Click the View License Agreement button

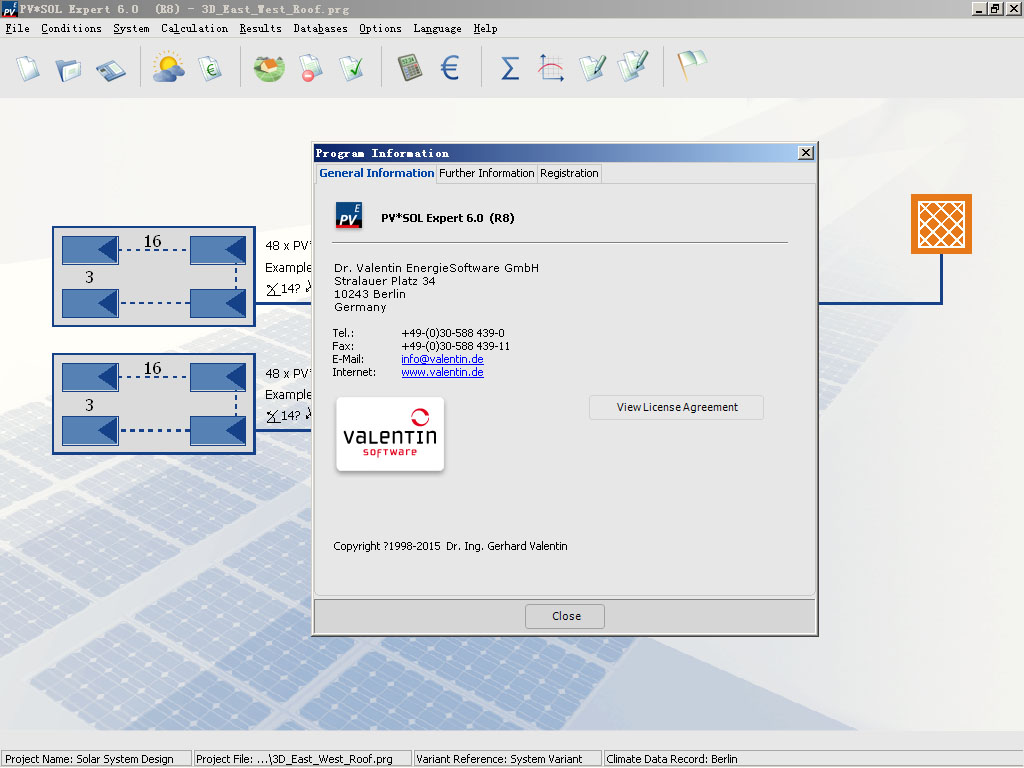point(677,408)
